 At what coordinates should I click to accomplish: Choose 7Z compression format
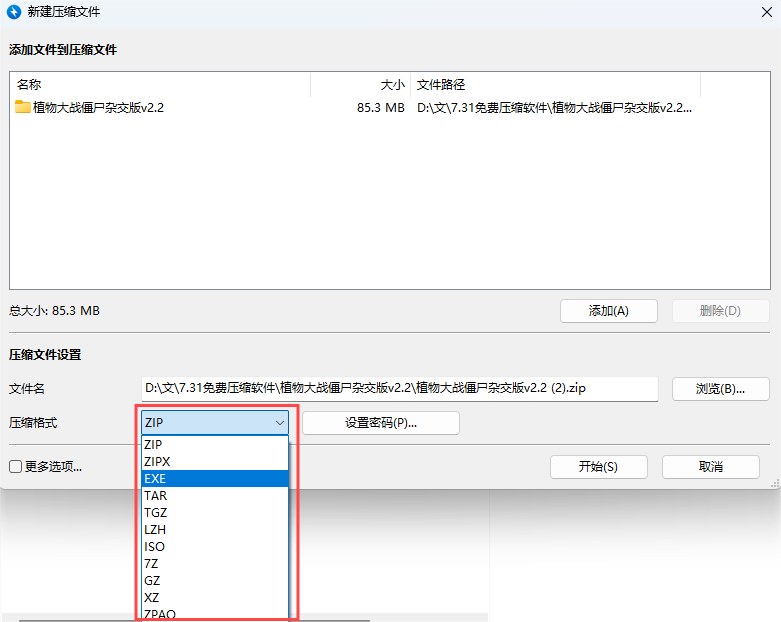[215, 563]
